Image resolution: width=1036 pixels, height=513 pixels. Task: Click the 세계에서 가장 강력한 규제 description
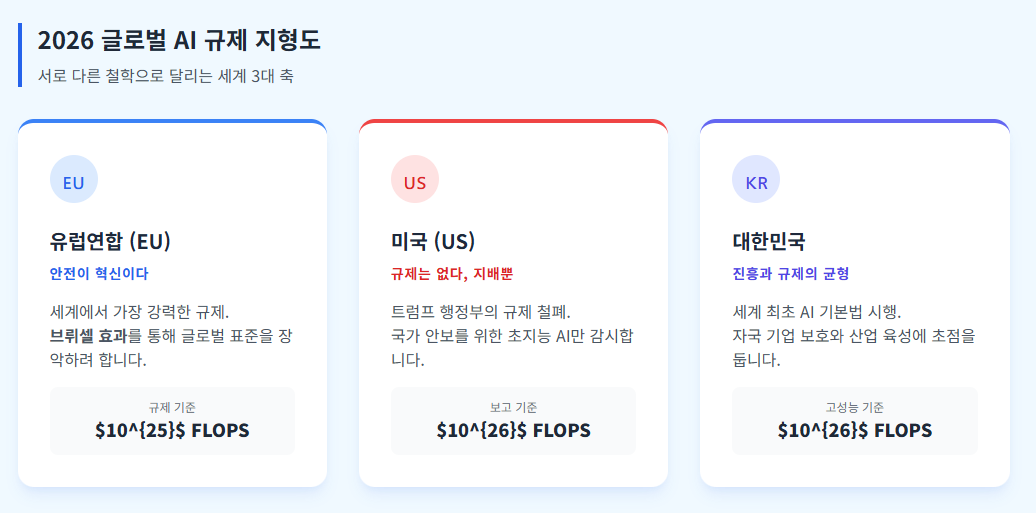(172, 336)
